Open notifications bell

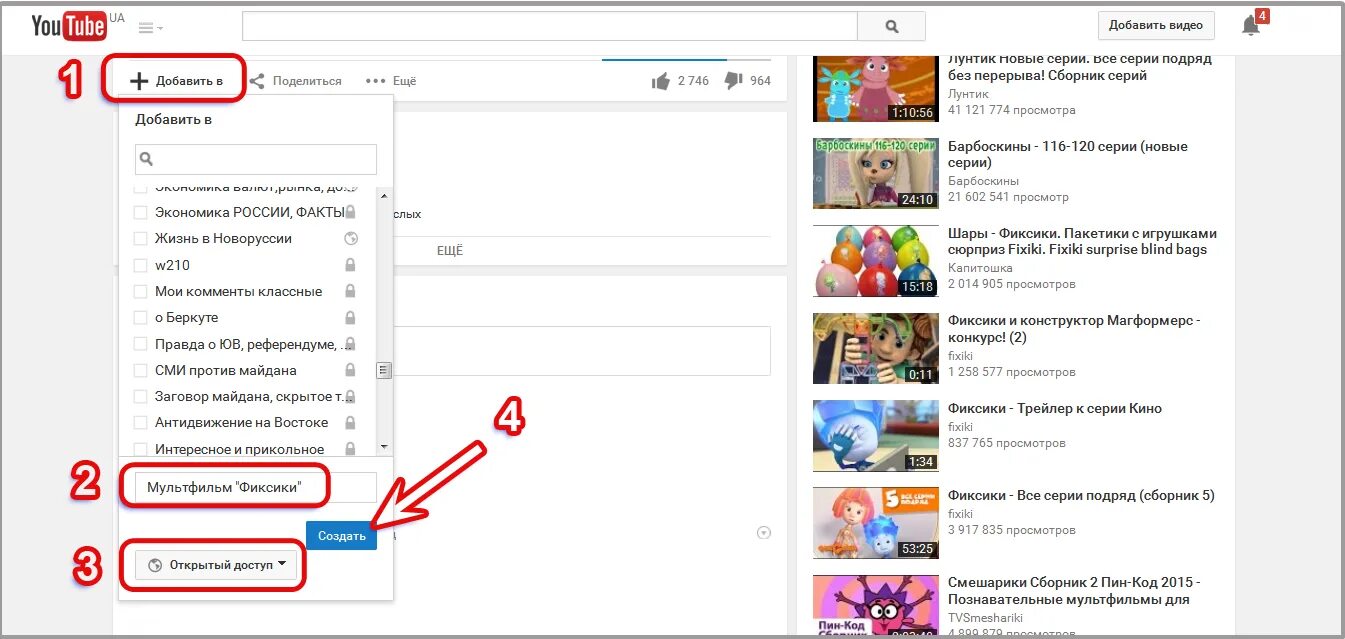[1251, 26]
